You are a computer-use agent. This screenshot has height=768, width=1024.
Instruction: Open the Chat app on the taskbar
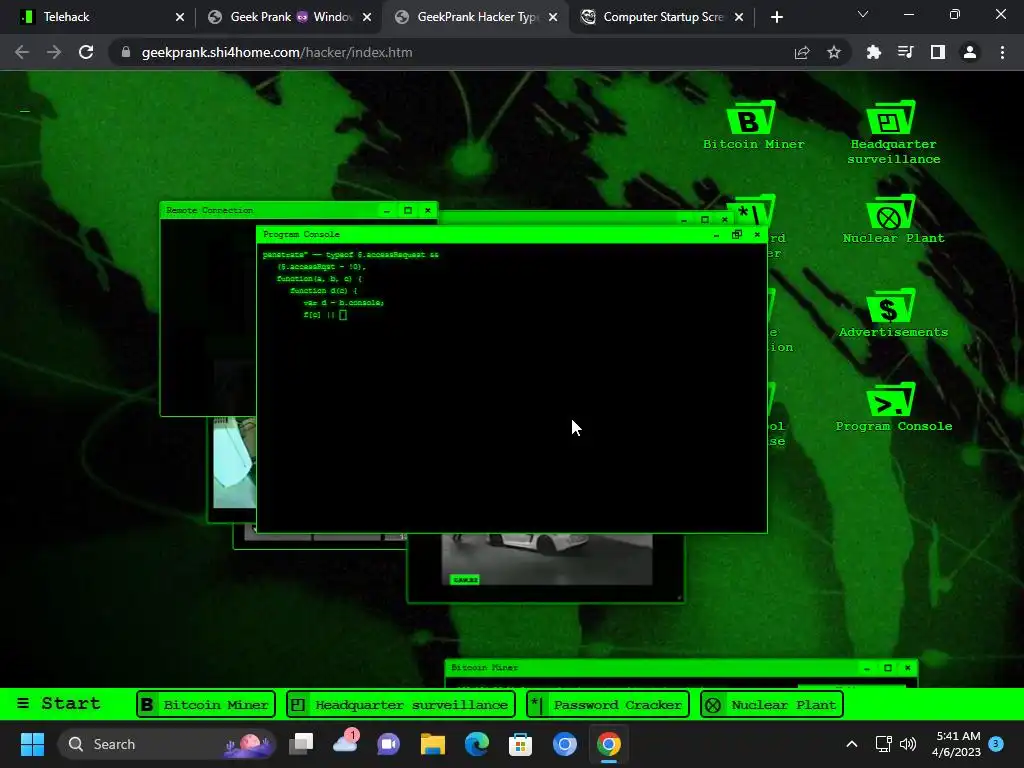389,744
